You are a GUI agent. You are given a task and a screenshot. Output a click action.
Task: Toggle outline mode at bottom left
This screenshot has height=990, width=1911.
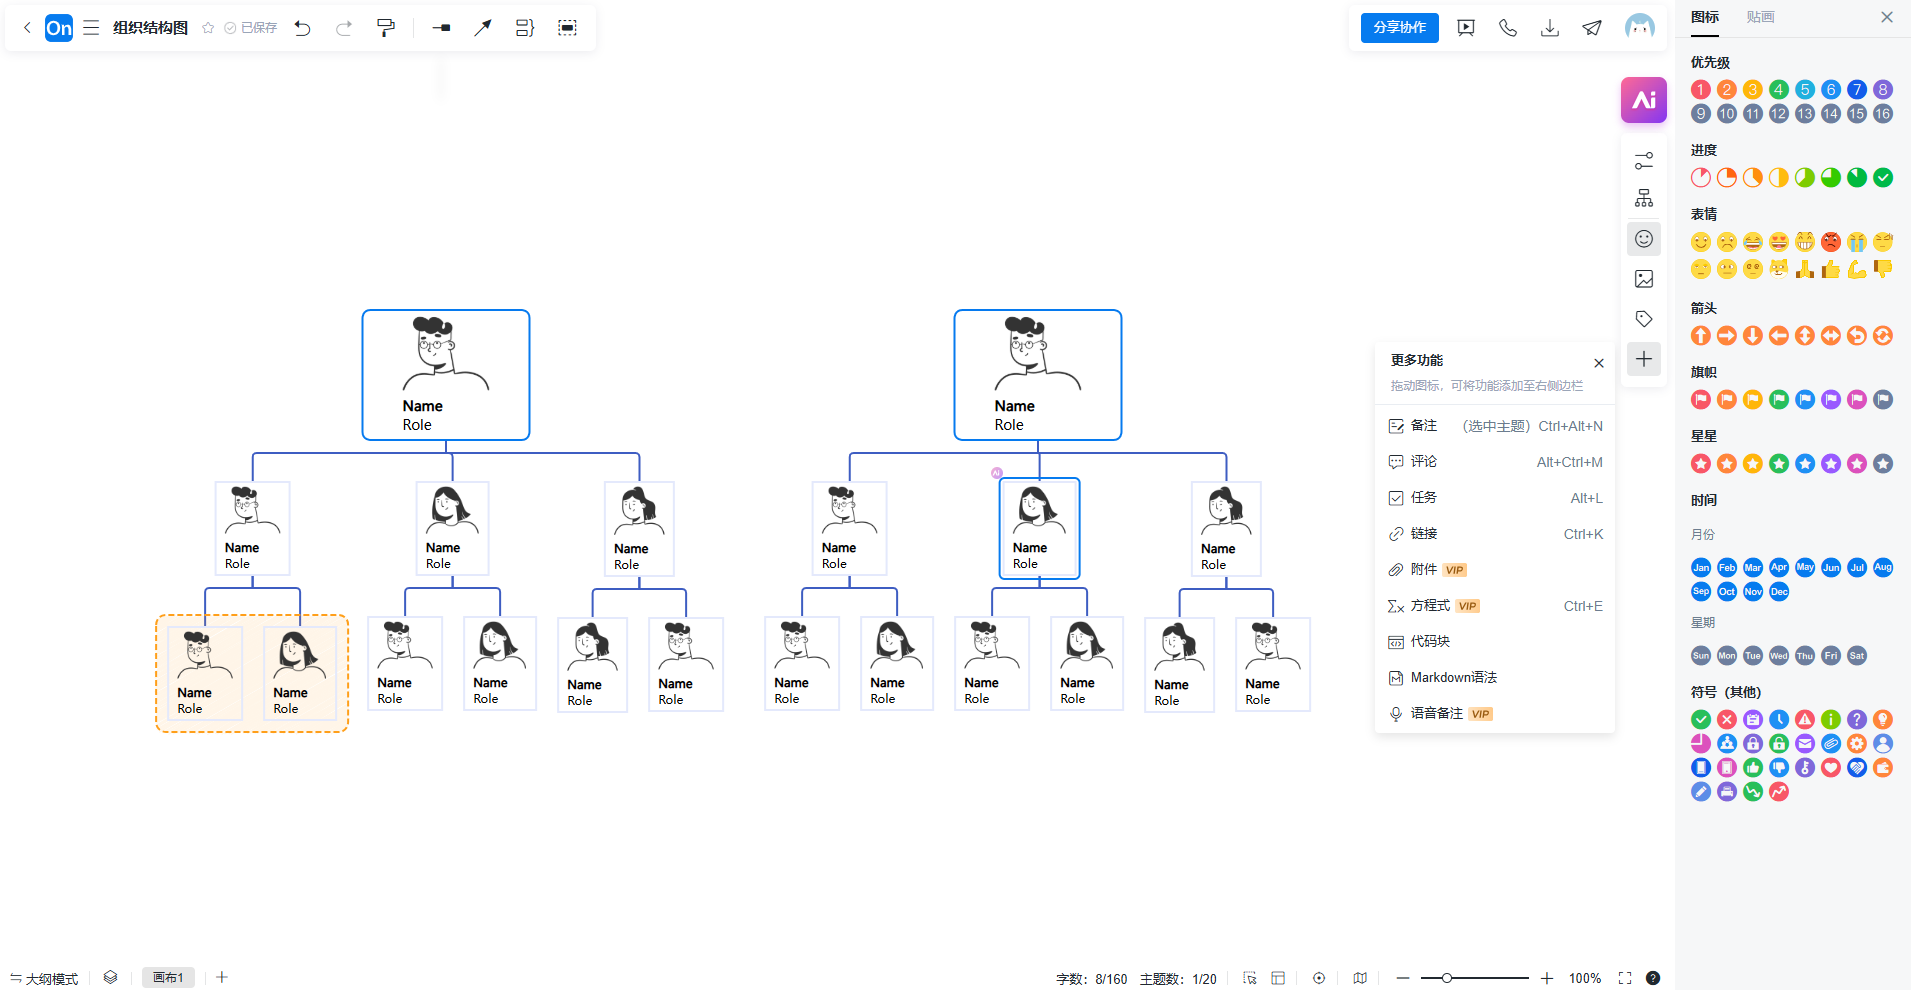coord(44,978)
